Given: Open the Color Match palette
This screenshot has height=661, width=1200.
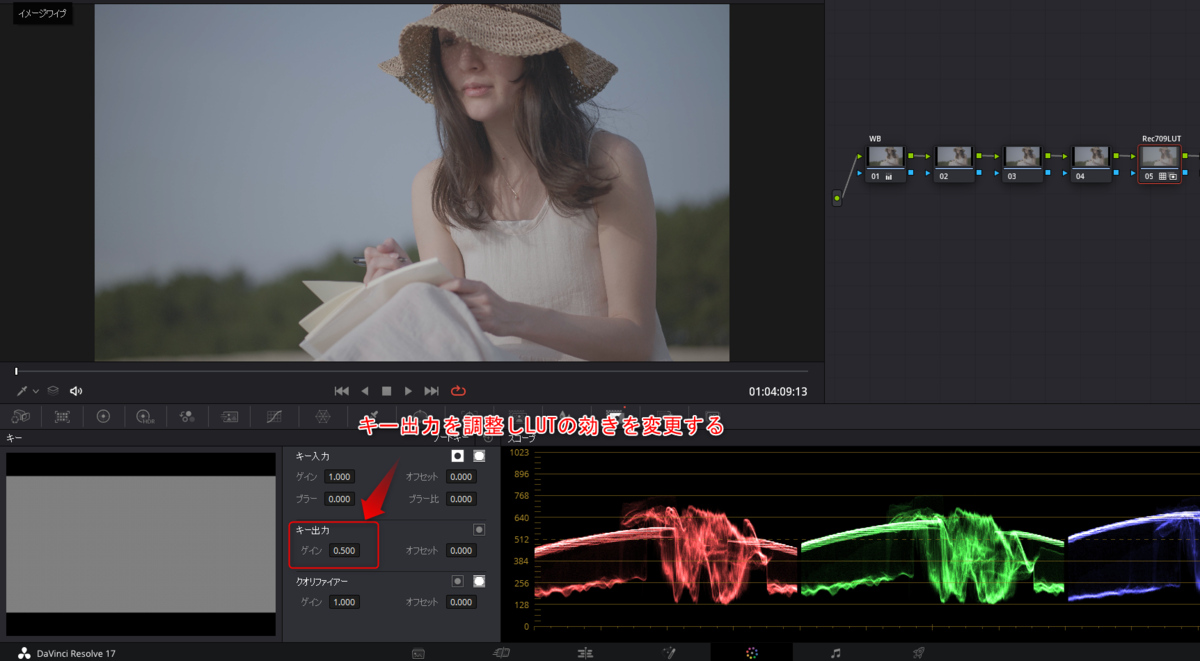Looking at the screenshot, I should point(62,416).
